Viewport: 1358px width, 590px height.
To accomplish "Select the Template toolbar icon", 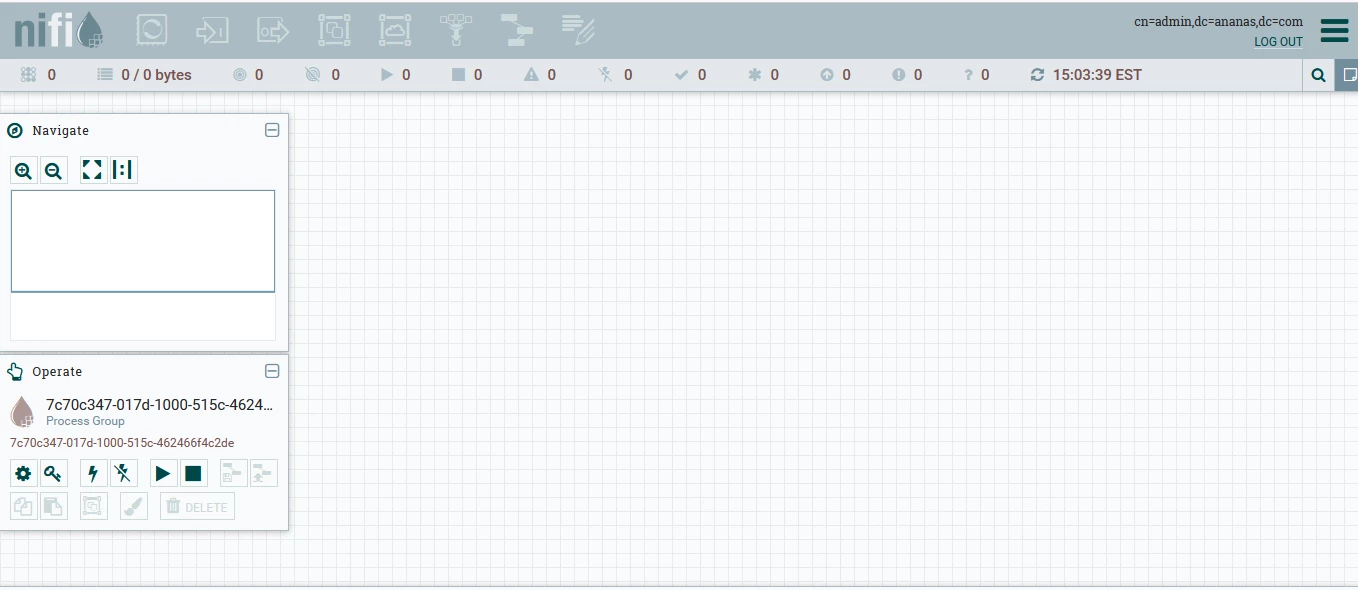I will [x=517, y=30].
